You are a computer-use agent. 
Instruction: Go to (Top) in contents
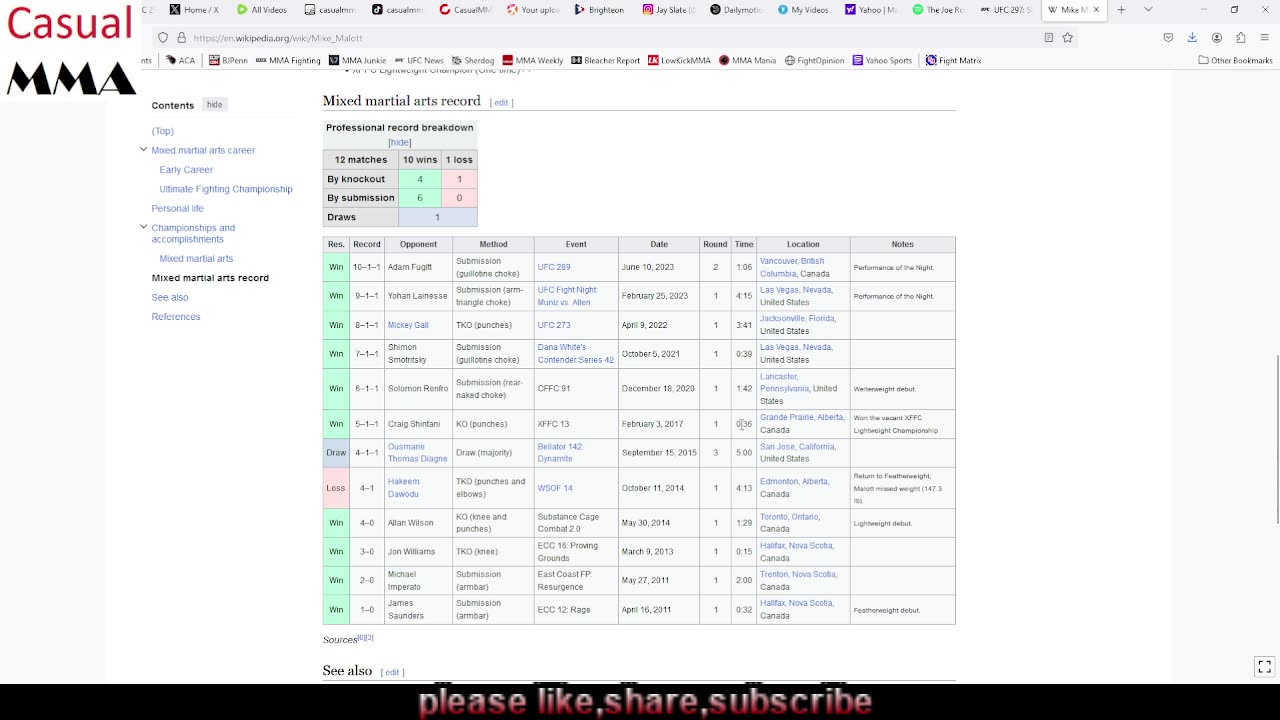pyautogui.click(x=162, y=131)
